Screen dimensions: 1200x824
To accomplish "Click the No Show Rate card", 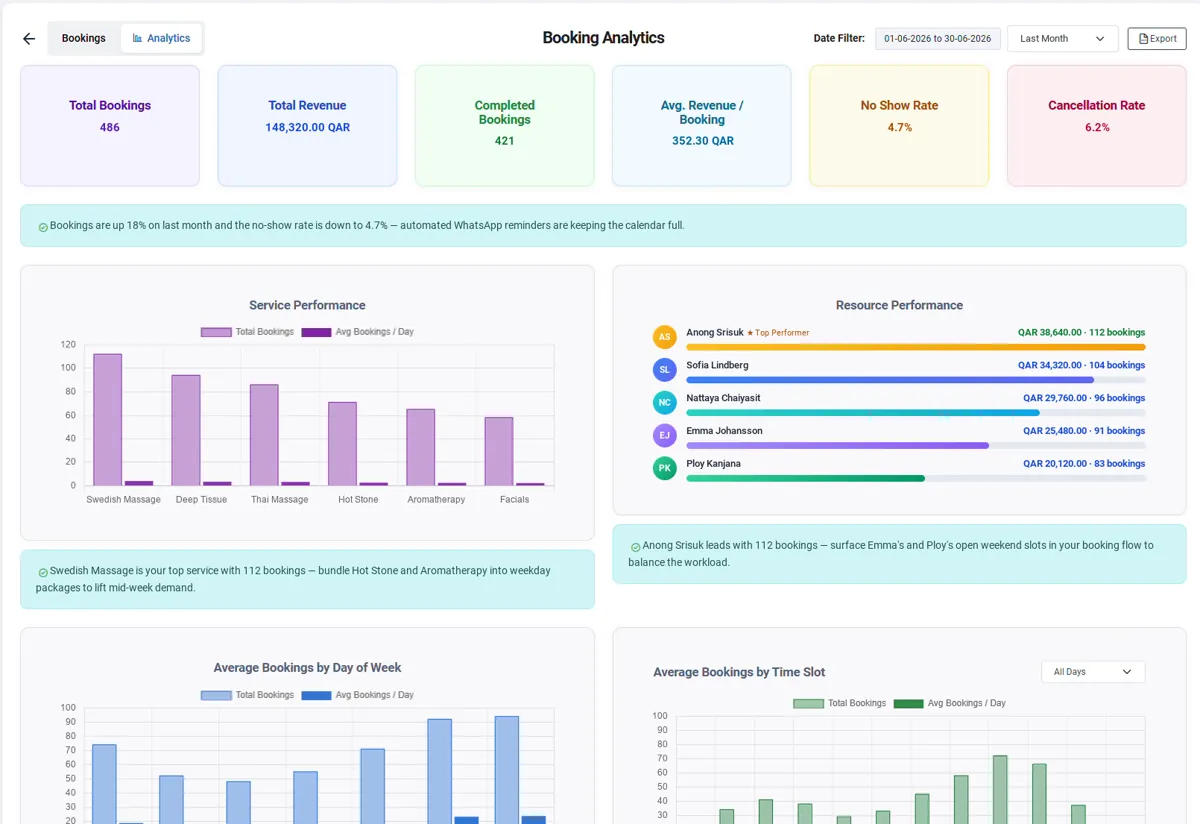I will (899, 126).
